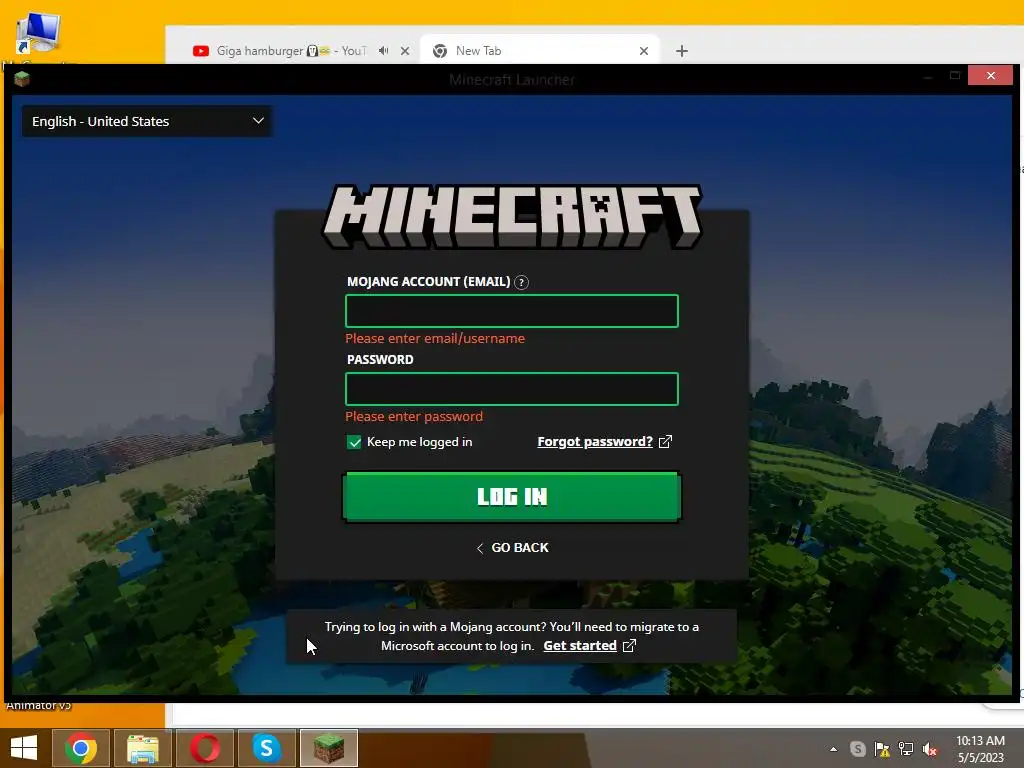Viewport: 1024px width, 768px height.
Task: Uncheck the Keep me logged in checkbox
Action: click(354, 442)
